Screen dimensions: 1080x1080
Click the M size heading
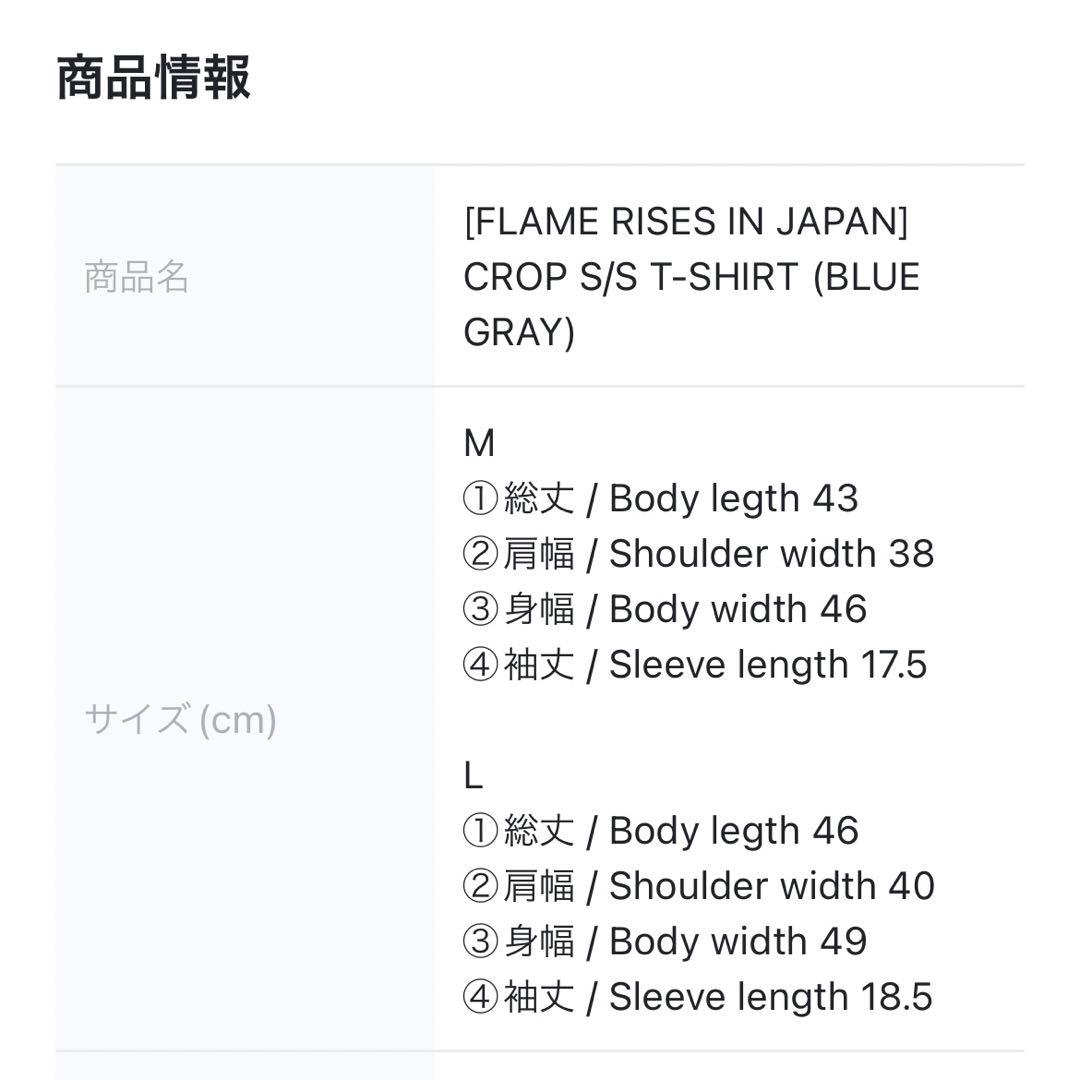pos(479,443)
